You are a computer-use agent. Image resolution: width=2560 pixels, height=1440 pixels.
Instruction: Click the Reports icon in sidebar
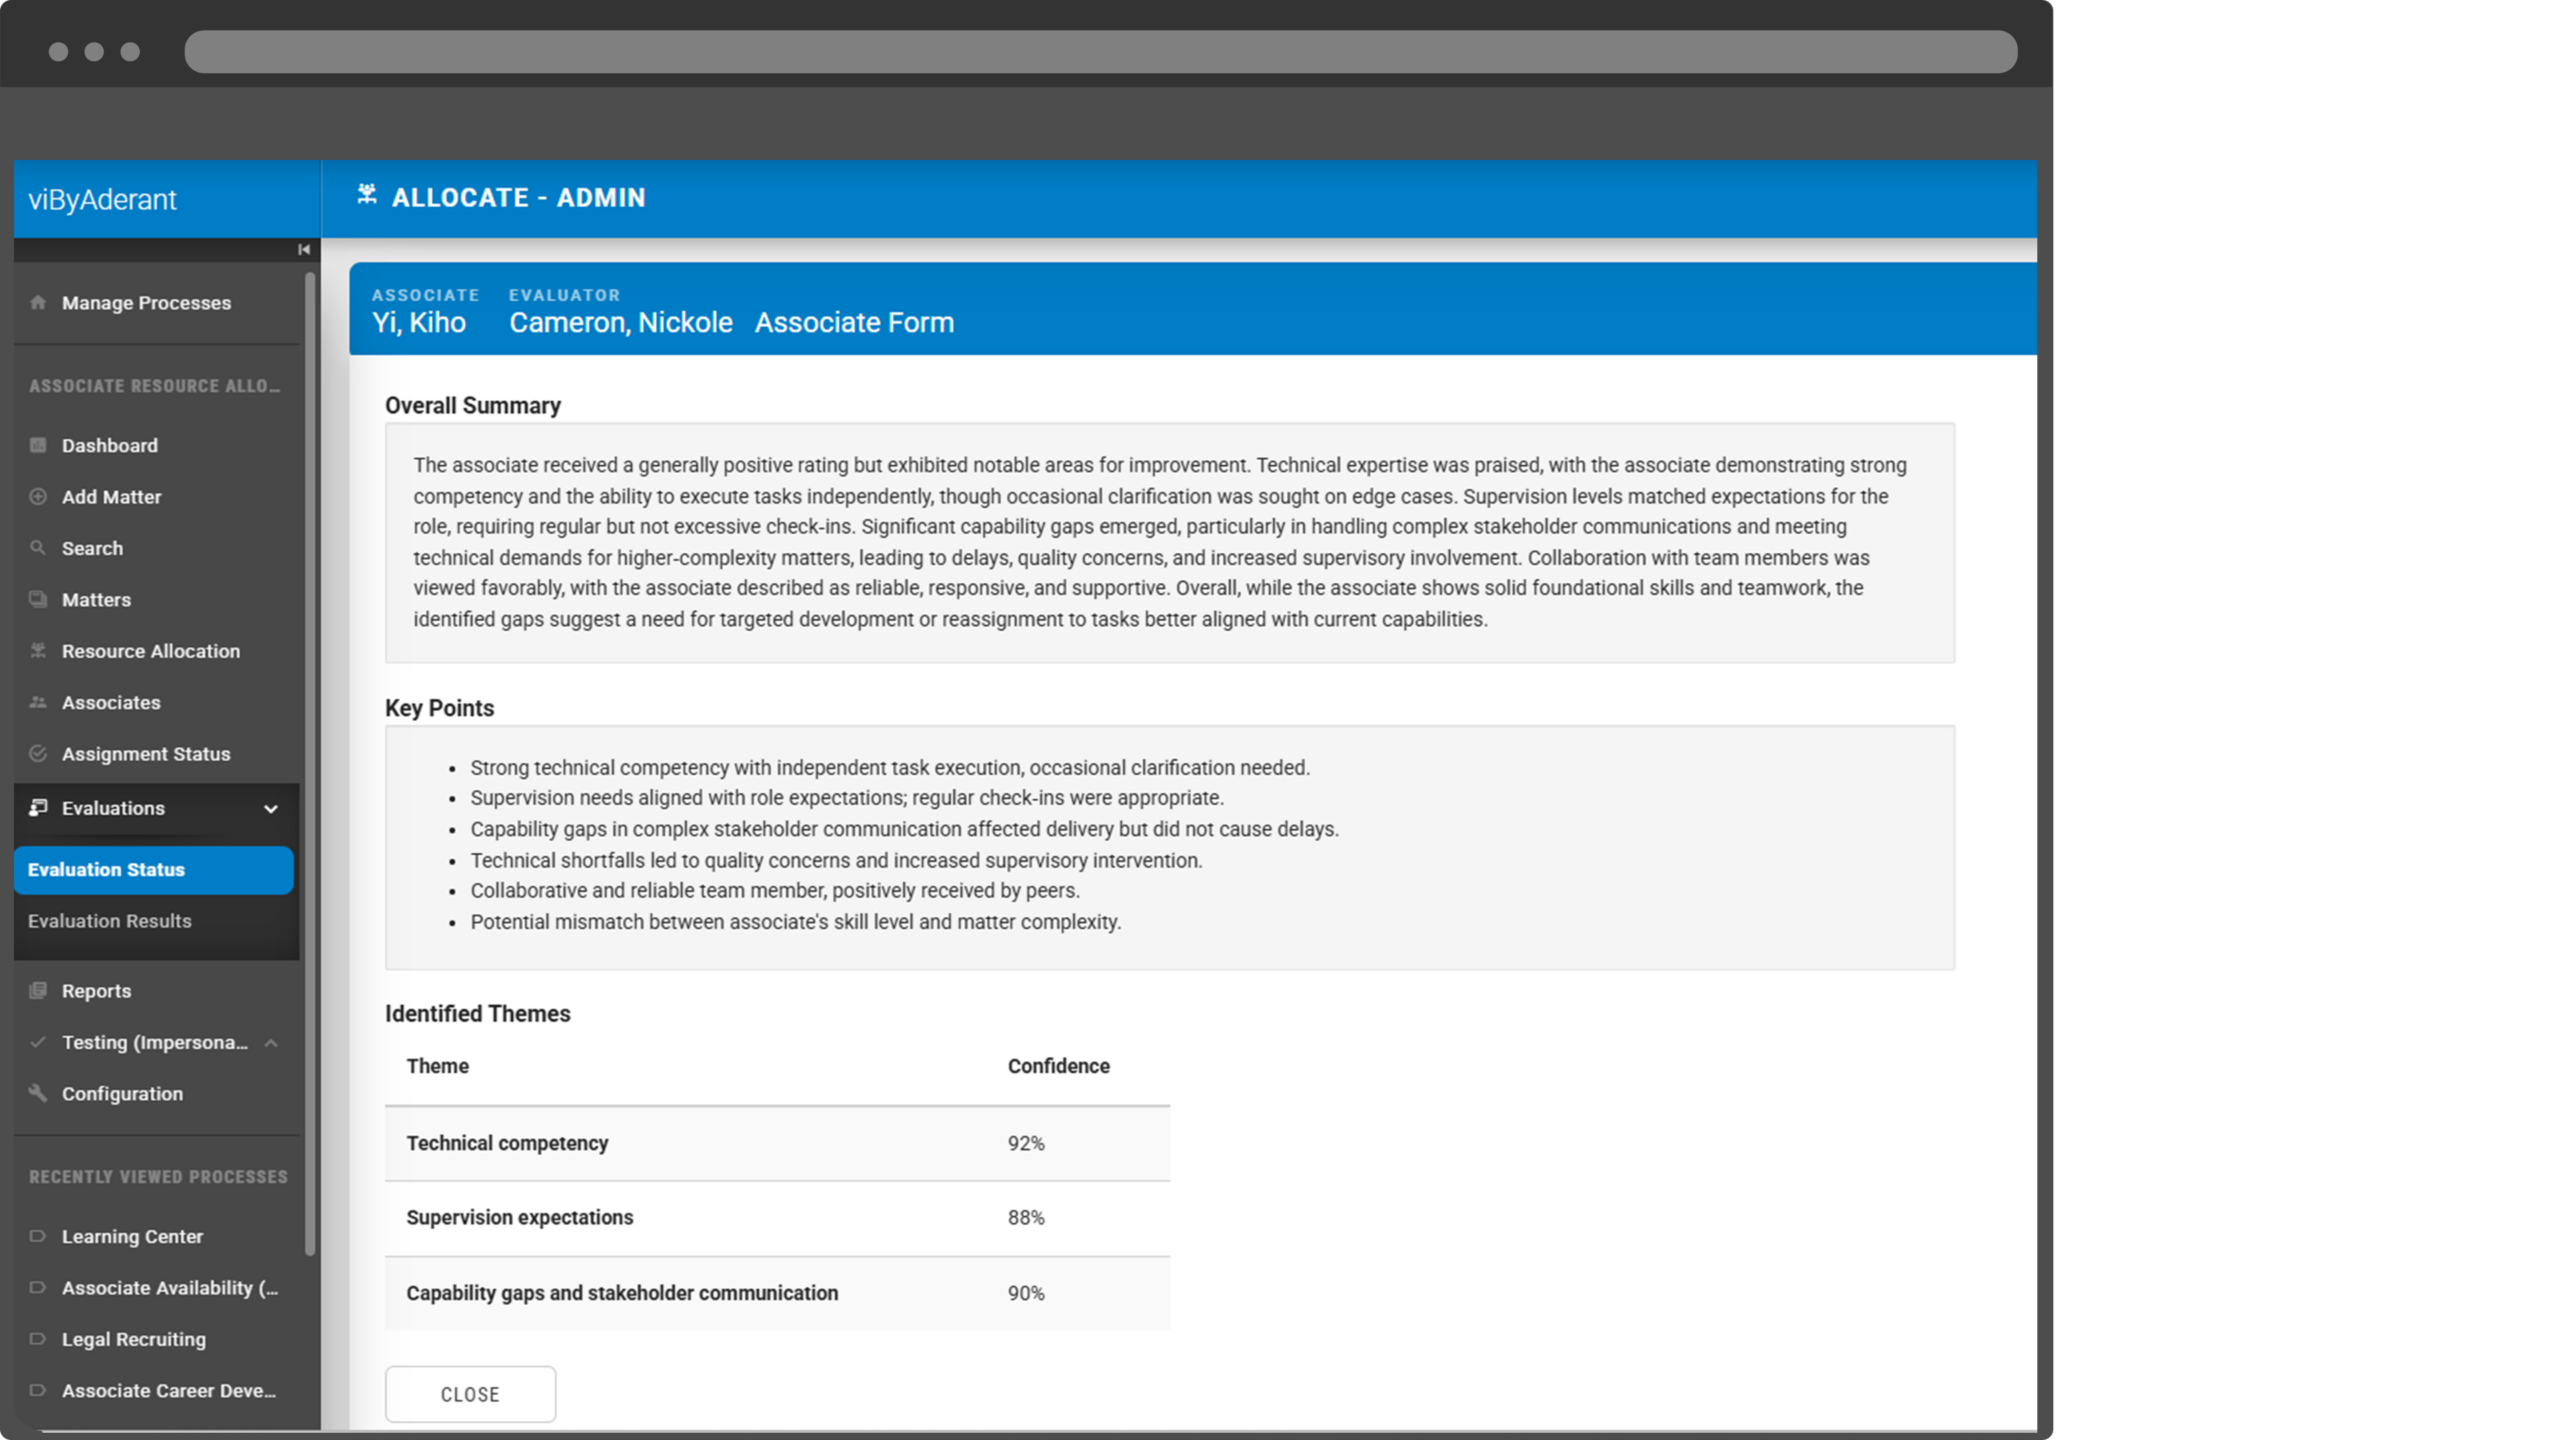pos(38,991)
